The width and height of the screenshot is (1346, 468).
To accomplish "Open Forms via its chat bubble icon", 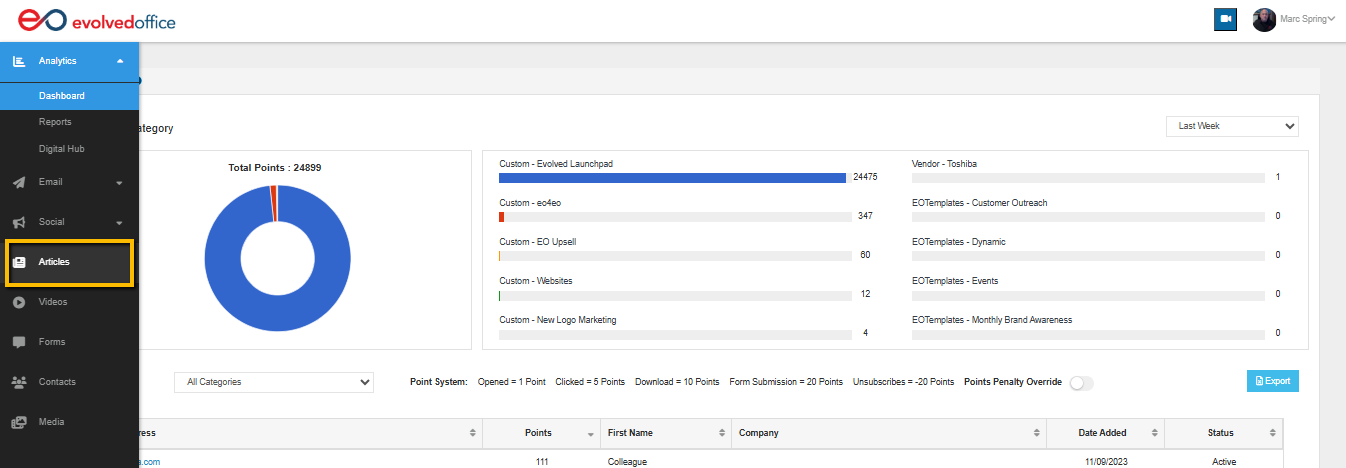I will click(18, 342).
